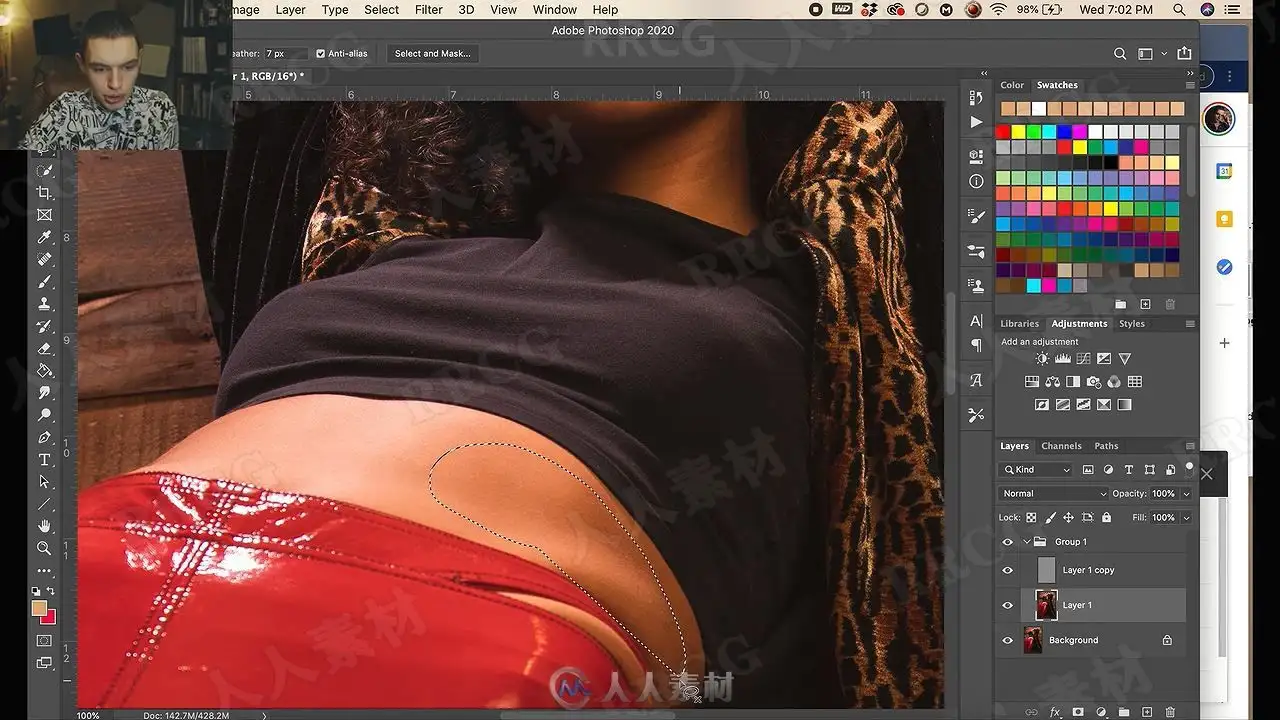
Task: Open the Swatches panel menu
Action: (1190, 85)
